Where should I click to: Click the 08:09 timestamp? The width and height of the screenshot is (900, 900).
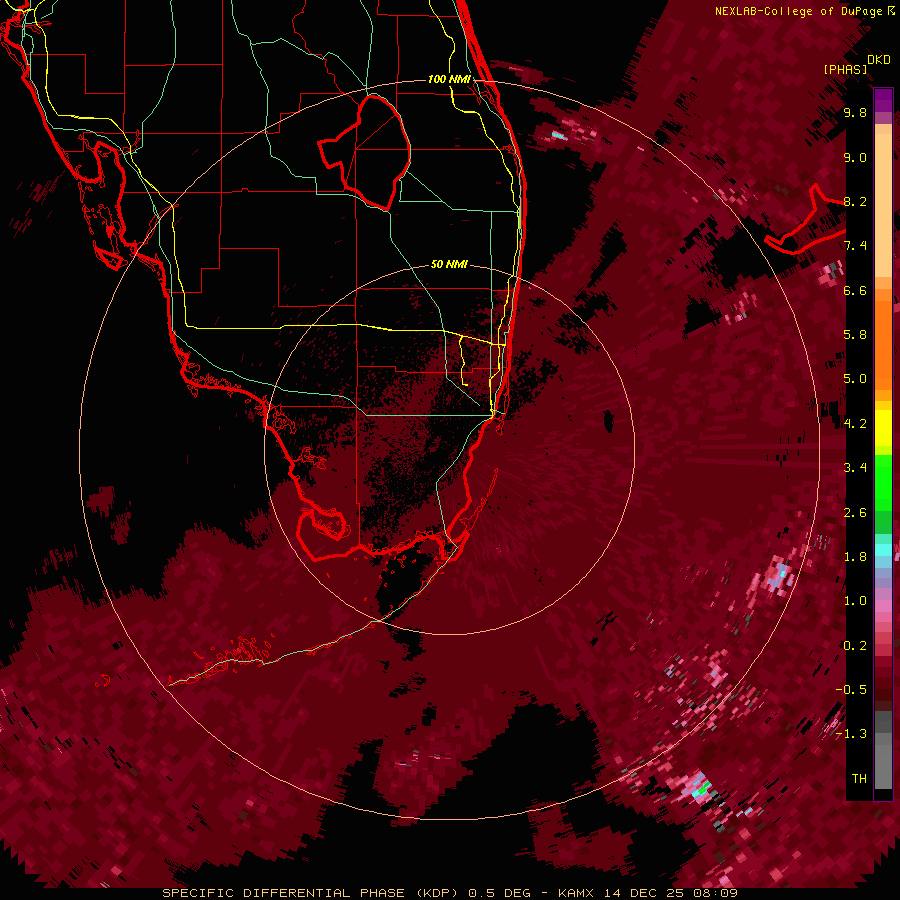[715, 893]
